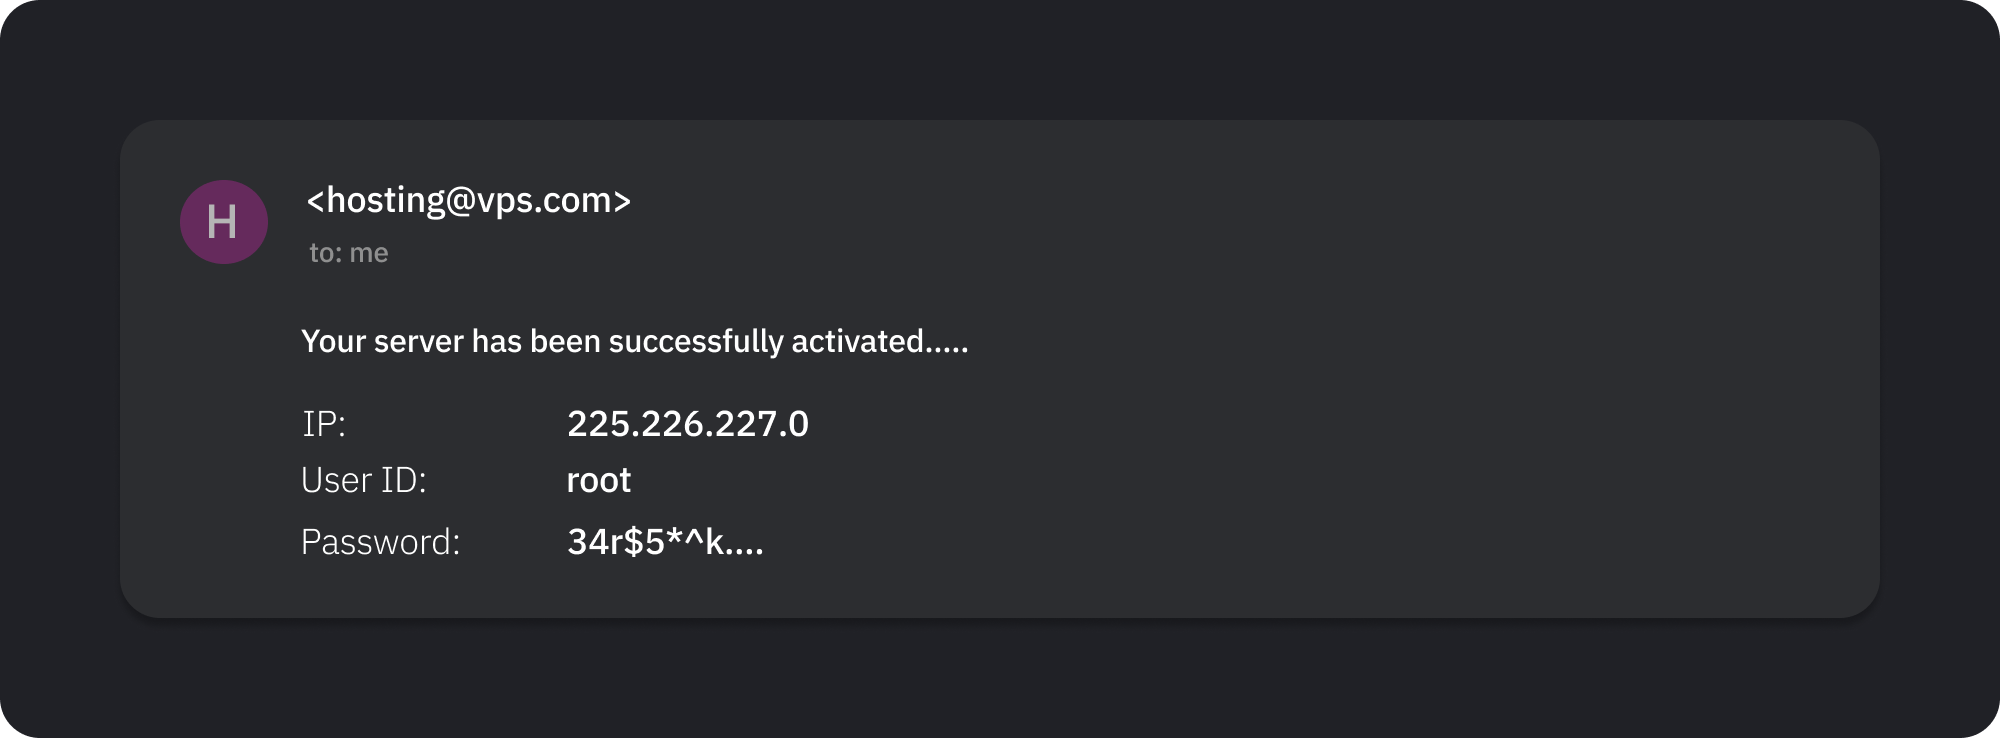
Task: Click the purple H sender avatar
Action: pyautogui.click(x=223, y=222)
